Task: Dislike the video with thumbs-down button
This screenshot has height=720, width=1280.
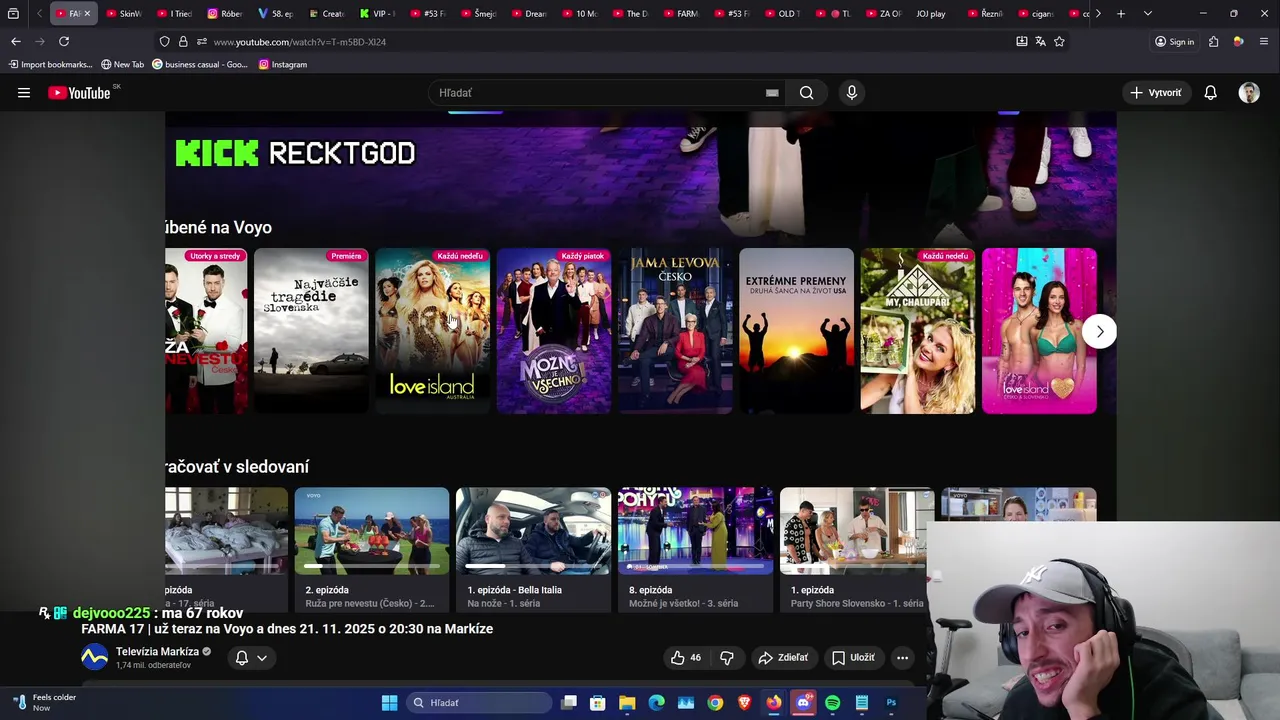Action: 727,657
